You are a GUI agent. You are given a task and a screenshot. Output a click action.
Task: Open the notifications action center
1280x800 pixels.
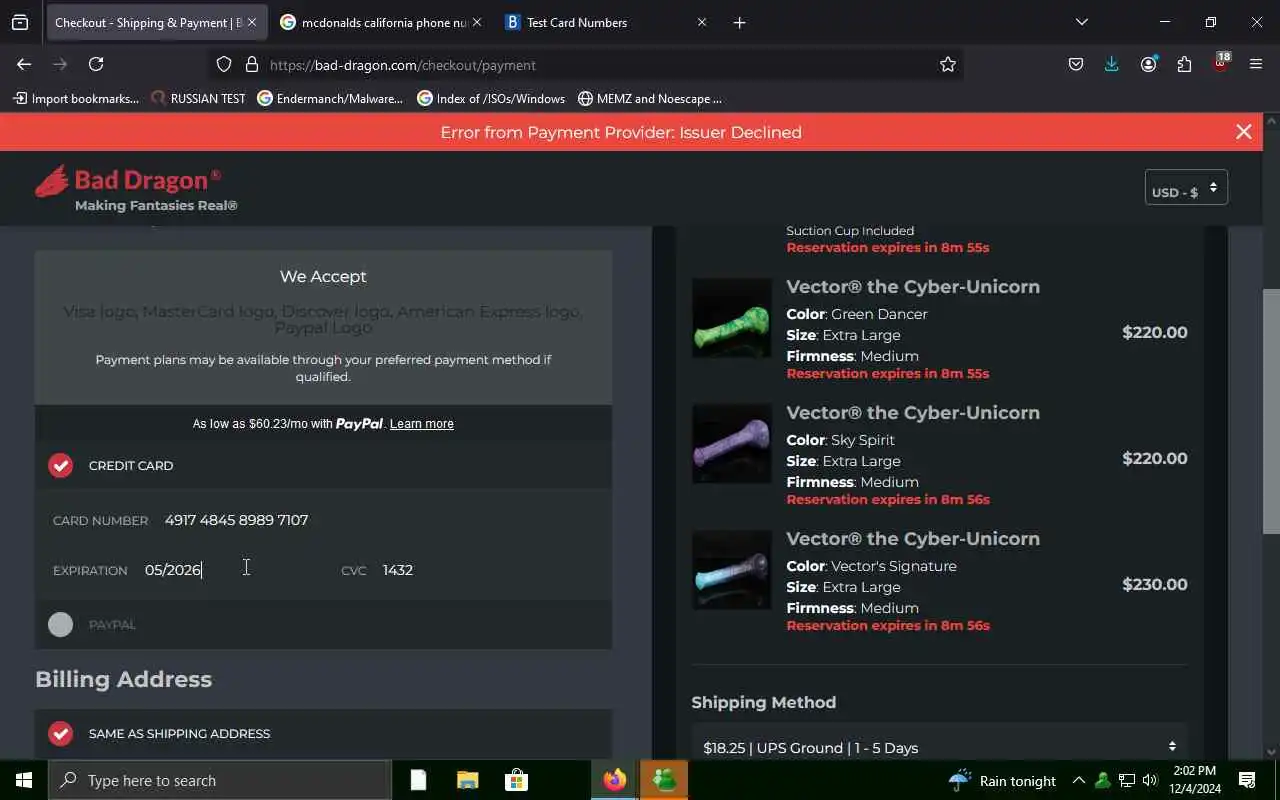(x=1247, y=780)
